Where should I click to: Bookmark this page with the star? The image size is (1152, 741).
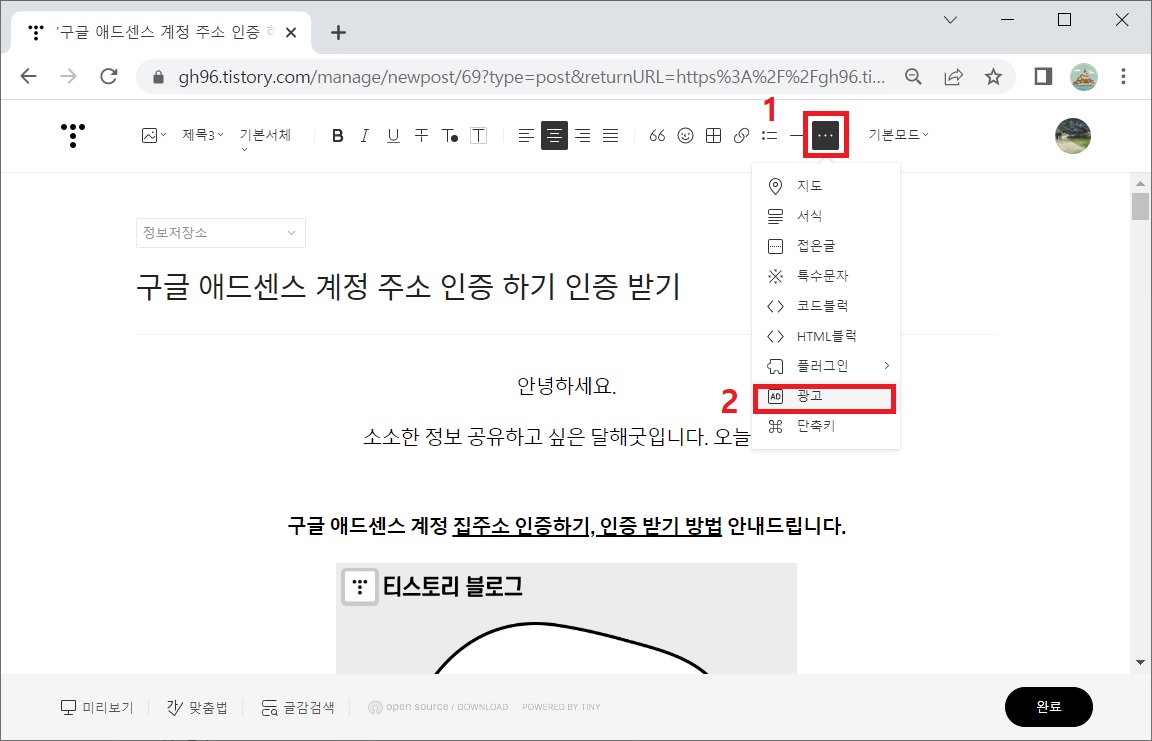click(x=993, y=76)
